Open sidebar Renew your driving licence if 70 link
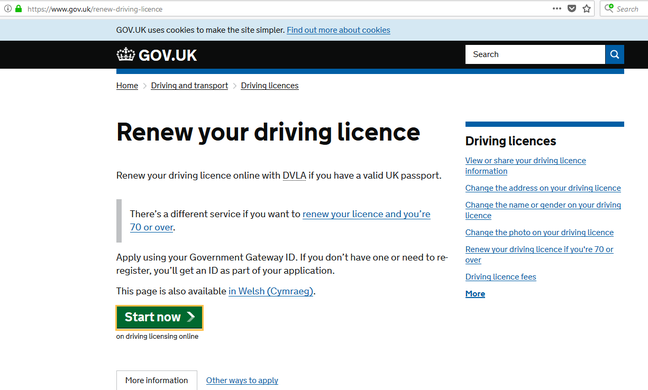The height and width of the screenshot is (390, 648). click(539, 254)
